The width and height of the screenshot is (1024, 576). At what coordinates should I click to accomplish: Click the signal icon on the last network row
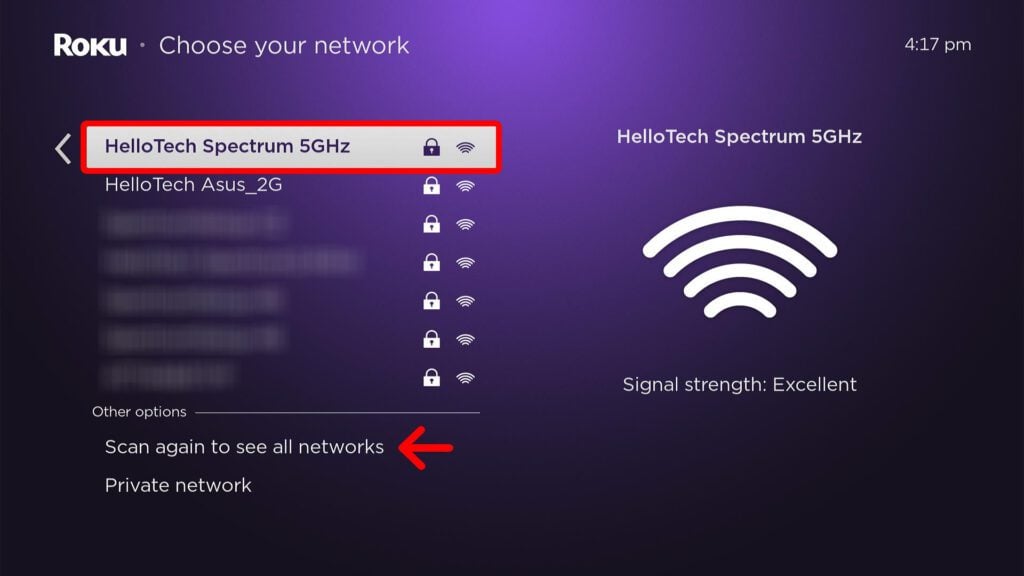pyautogui.click(x=463, y=378)
